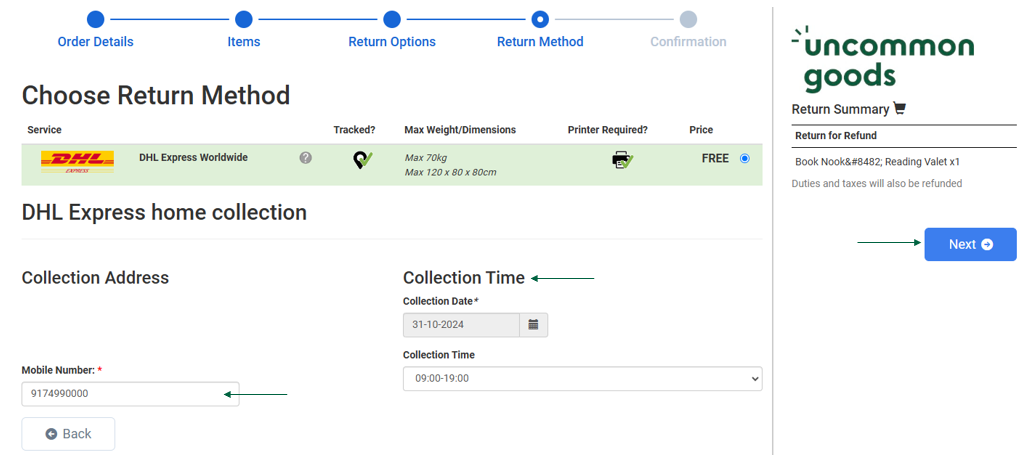Viewport: 1023px width, 462px height.
Task: Open the collection date calendar picker
Action: coord(534,324)
